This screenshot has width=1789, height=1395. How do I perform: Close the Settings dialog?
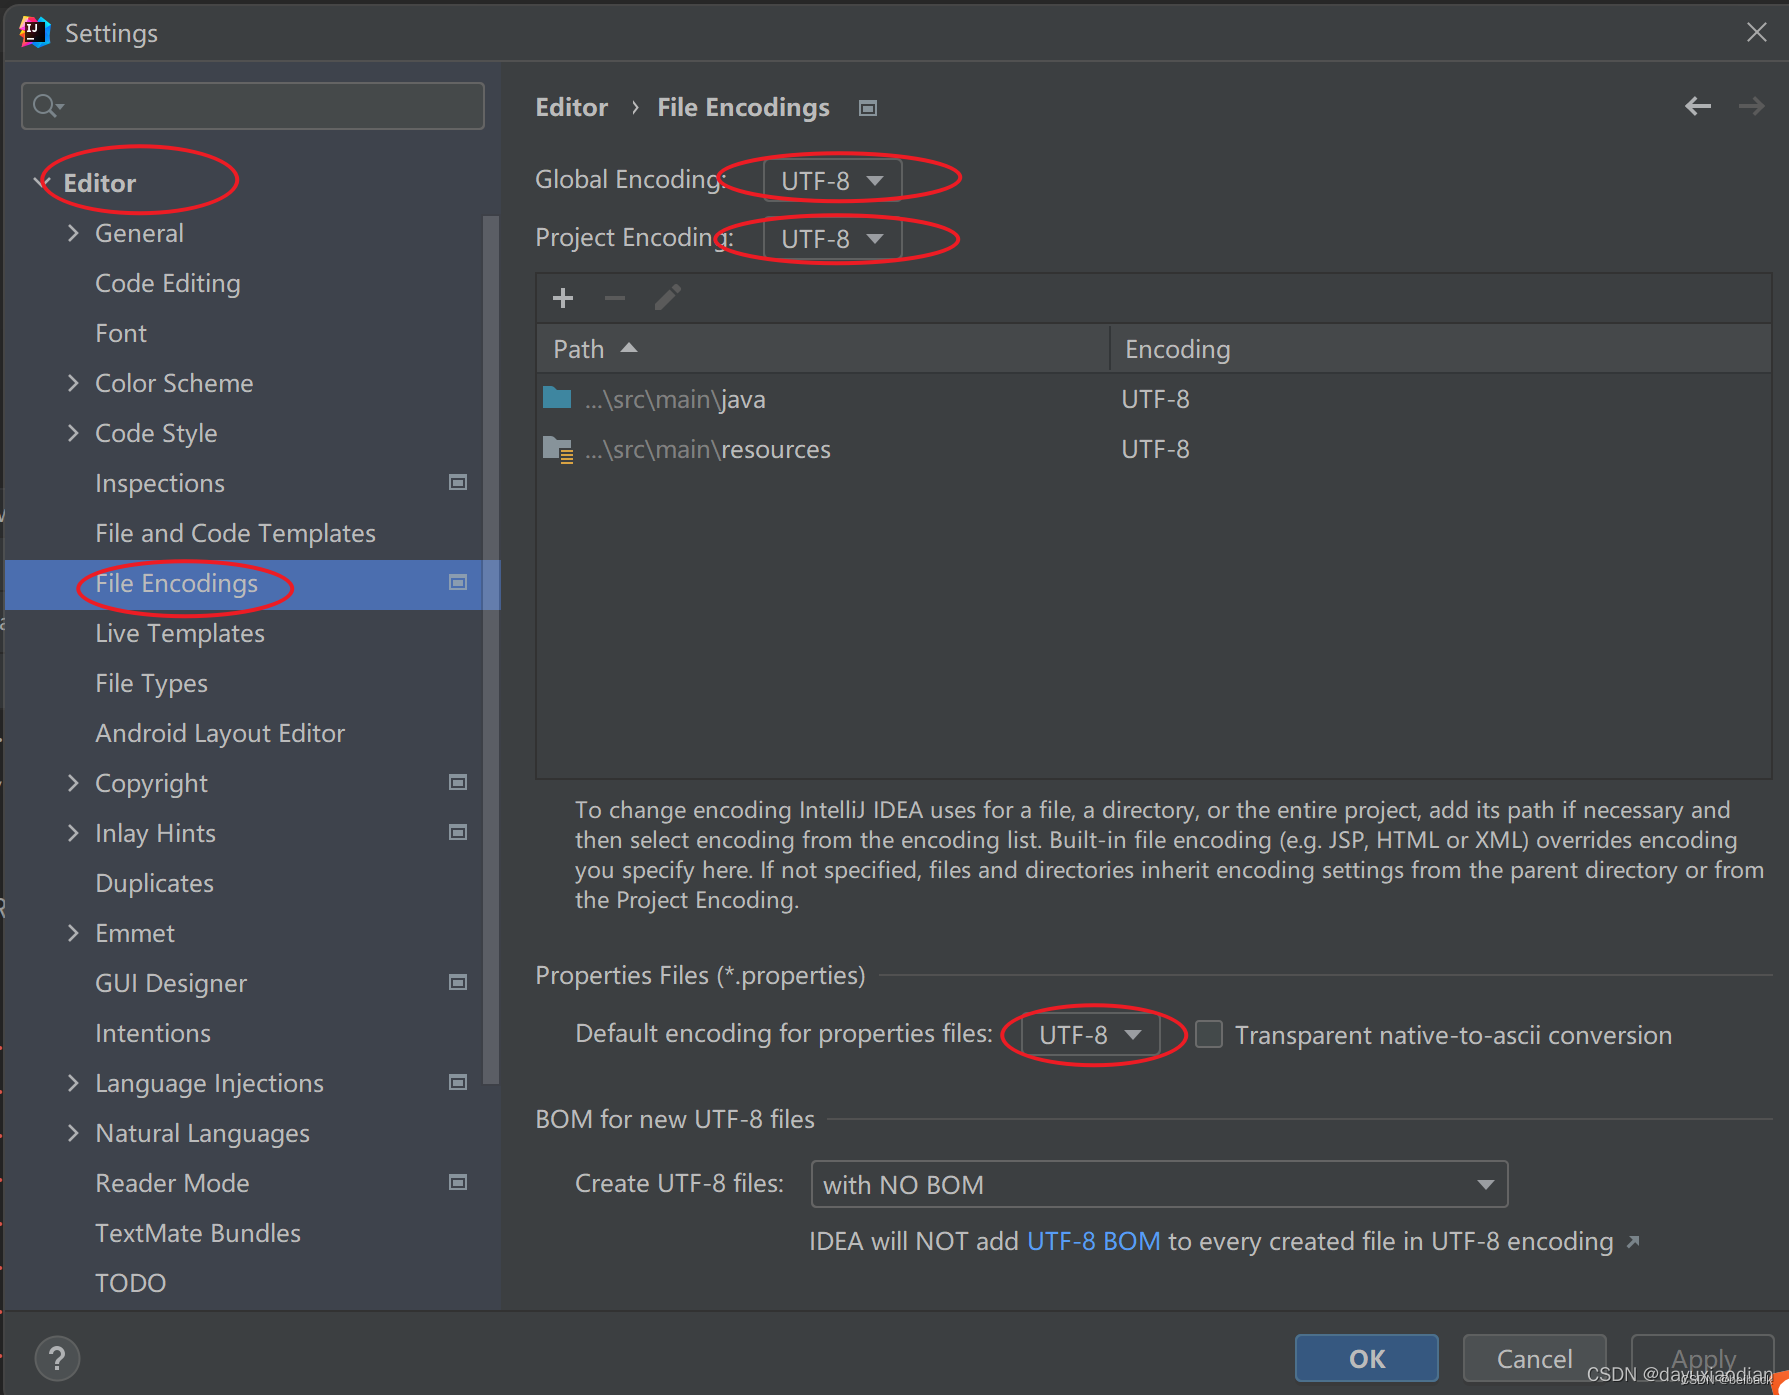1757,32
